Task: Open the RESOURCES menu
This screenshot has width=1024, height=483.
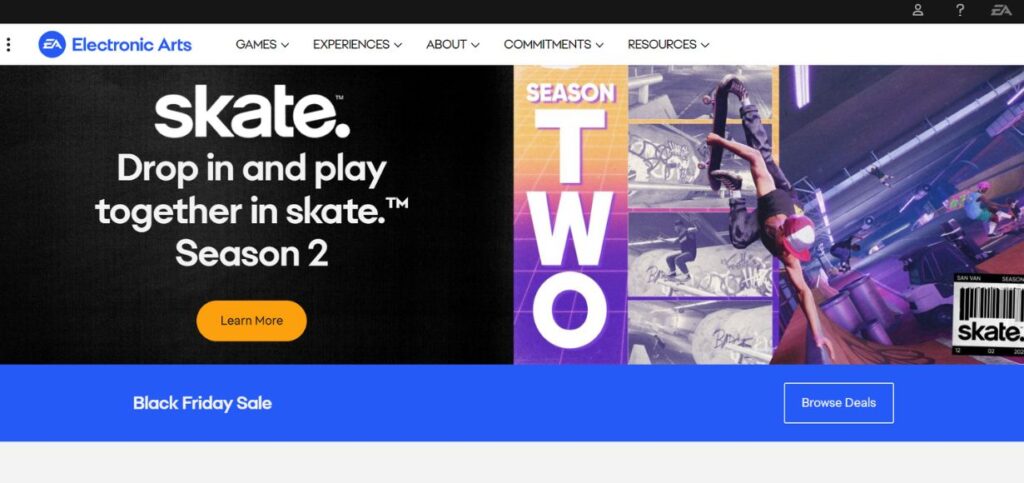Action: click(668, 44)
